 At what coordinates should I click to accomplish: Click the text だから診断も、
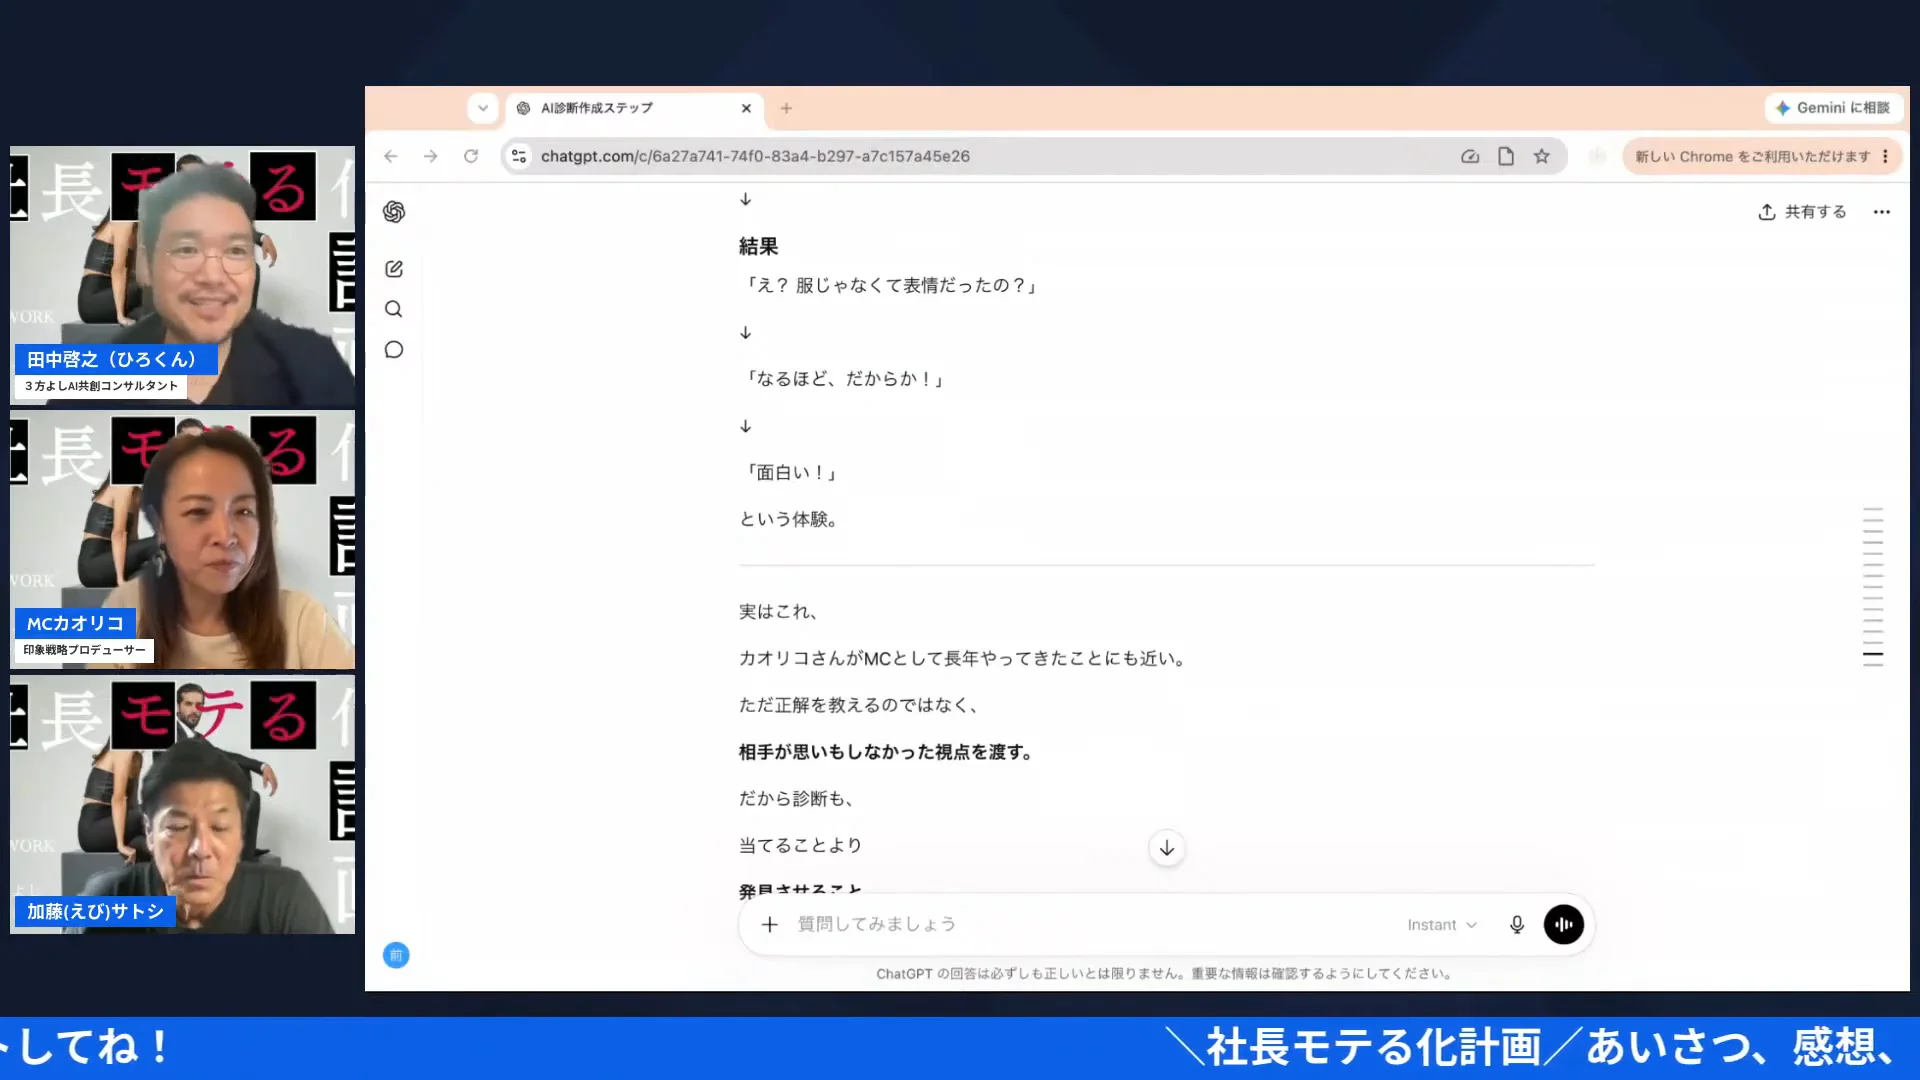click(x=799, y=798)
